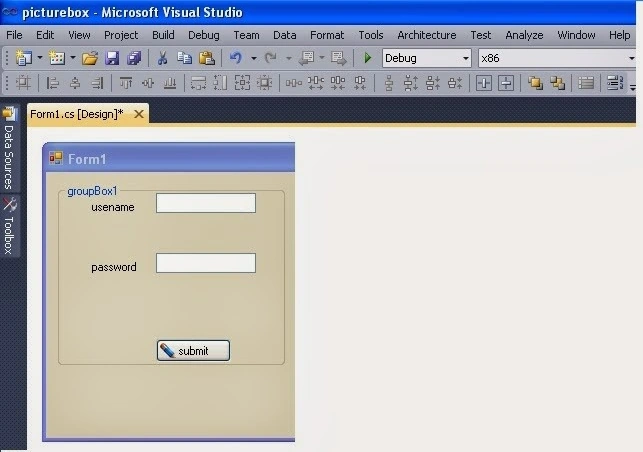The height and width of the screenshot is (452, 643).
Task: Open the Toolbox side panel tab
Action: [9, 225]
